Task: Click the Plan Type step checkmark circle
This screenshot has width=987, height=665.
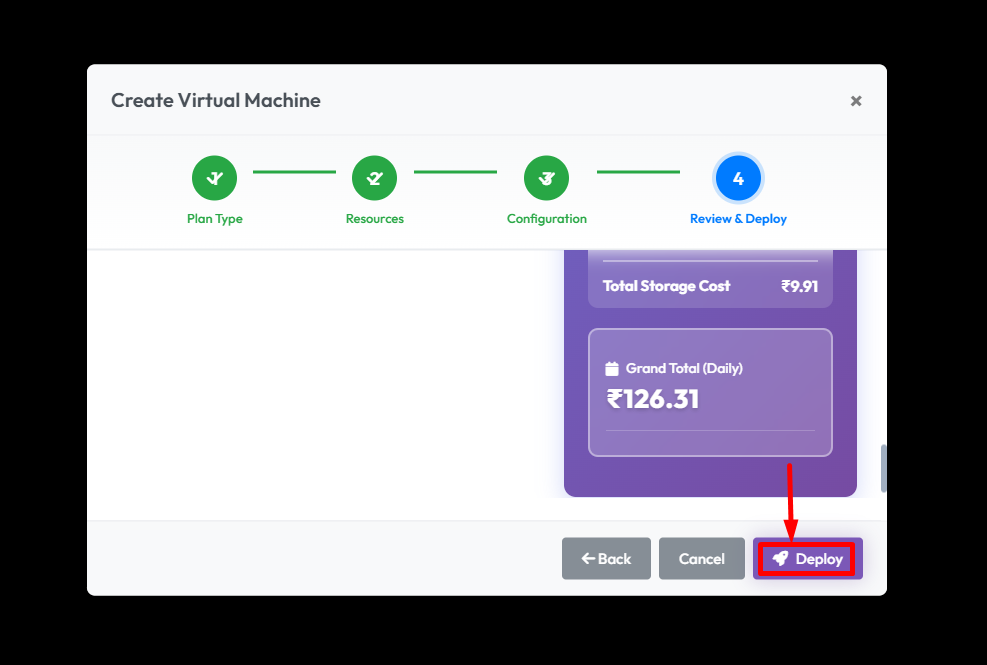Action: pyautogui.click(x=214, y=178)
